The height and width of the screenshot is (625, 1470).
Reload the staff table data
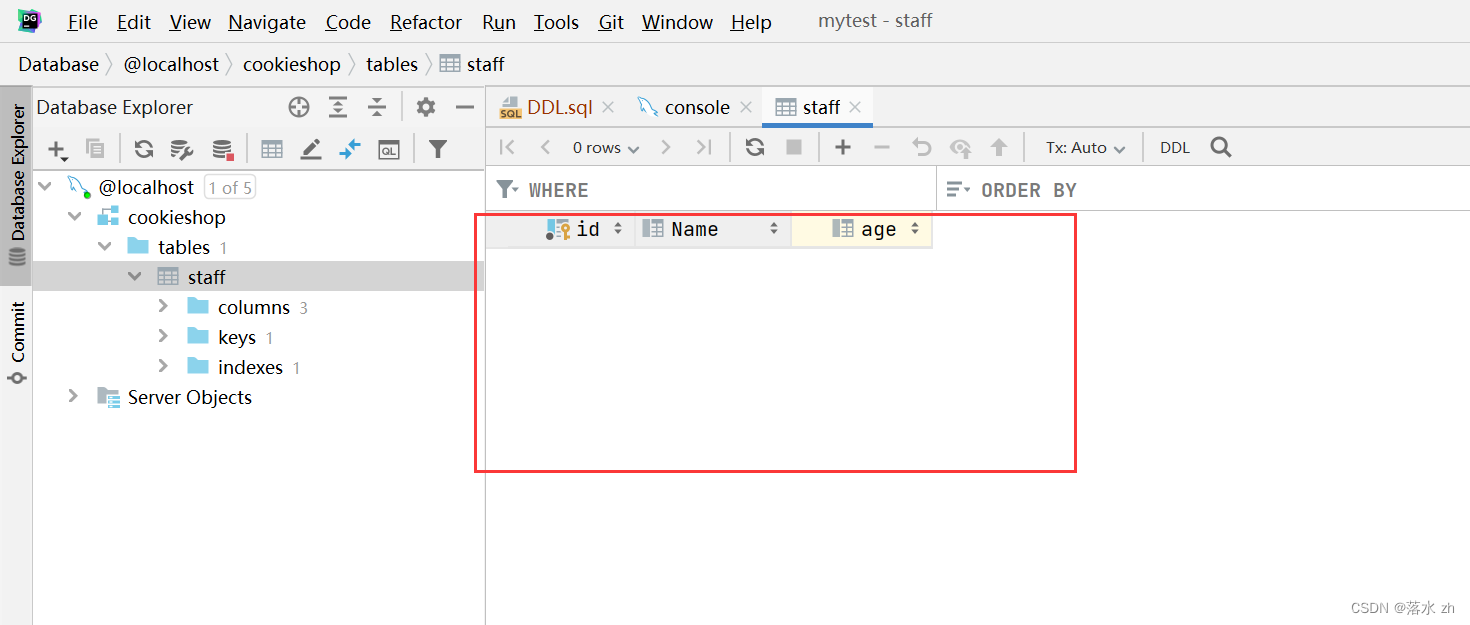[755, 147]
